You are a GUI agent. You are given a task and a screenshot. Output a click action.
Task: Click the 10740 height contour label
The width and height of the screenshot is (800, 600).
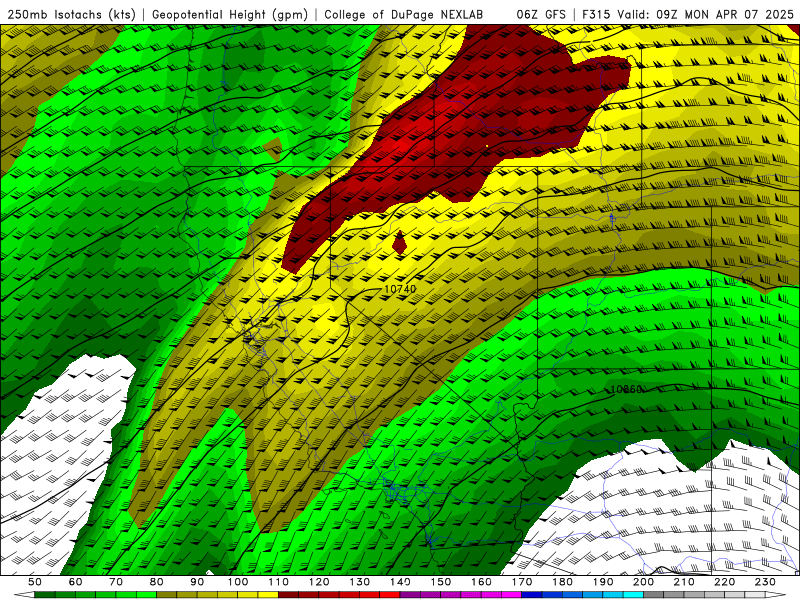pos(399,289)
